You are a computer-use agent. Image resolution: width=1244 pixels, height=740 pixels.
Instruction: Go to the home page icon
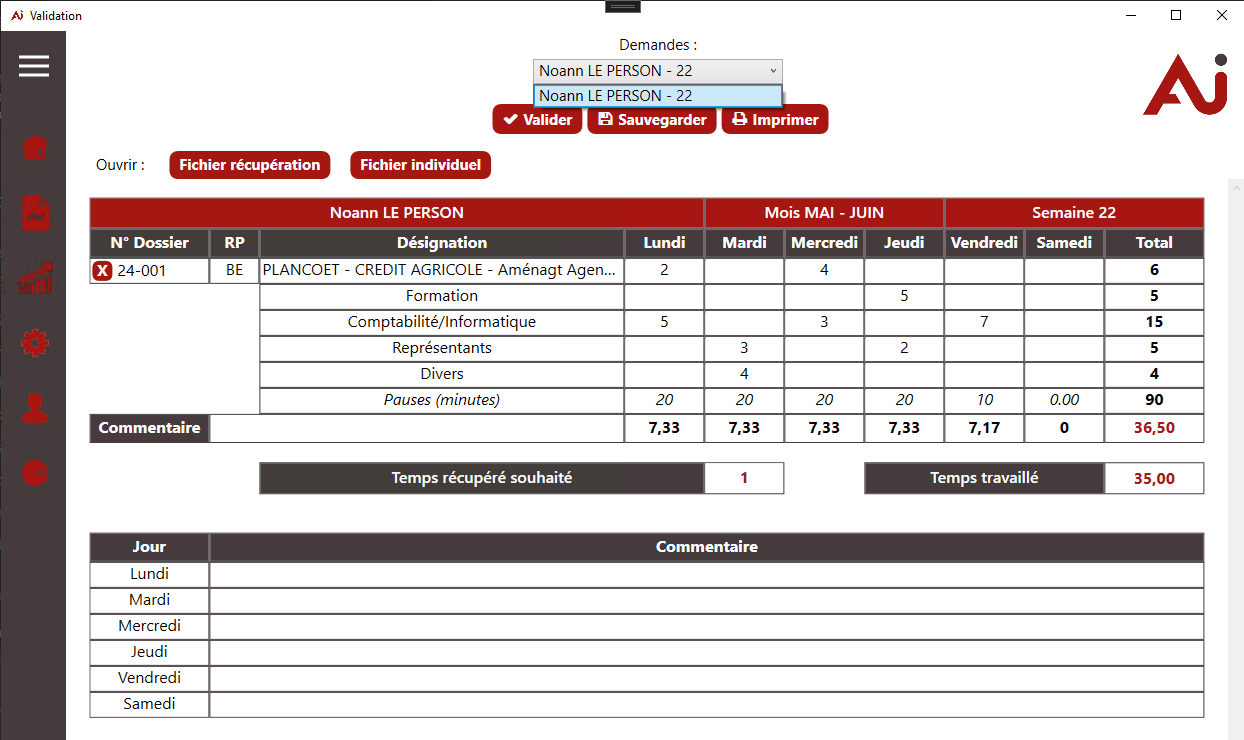pyautogui.click(x=35, y=148)
